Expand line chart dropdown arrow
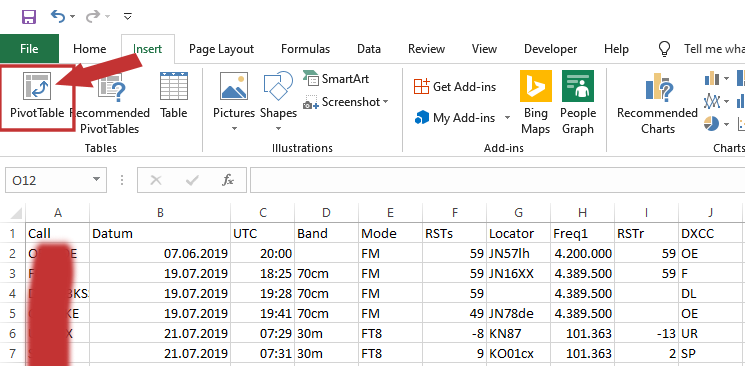 tap(726, 101)
